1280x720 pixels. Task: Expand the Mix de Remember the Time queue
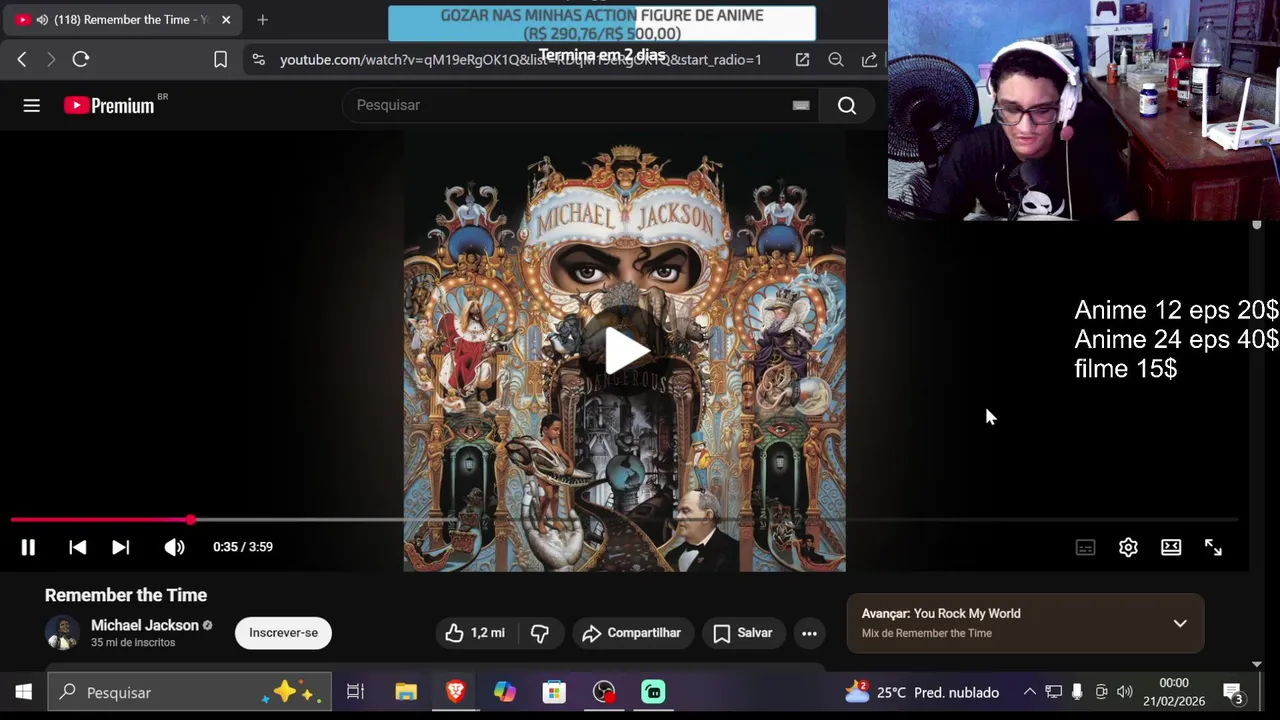(x=1180, y=623)
